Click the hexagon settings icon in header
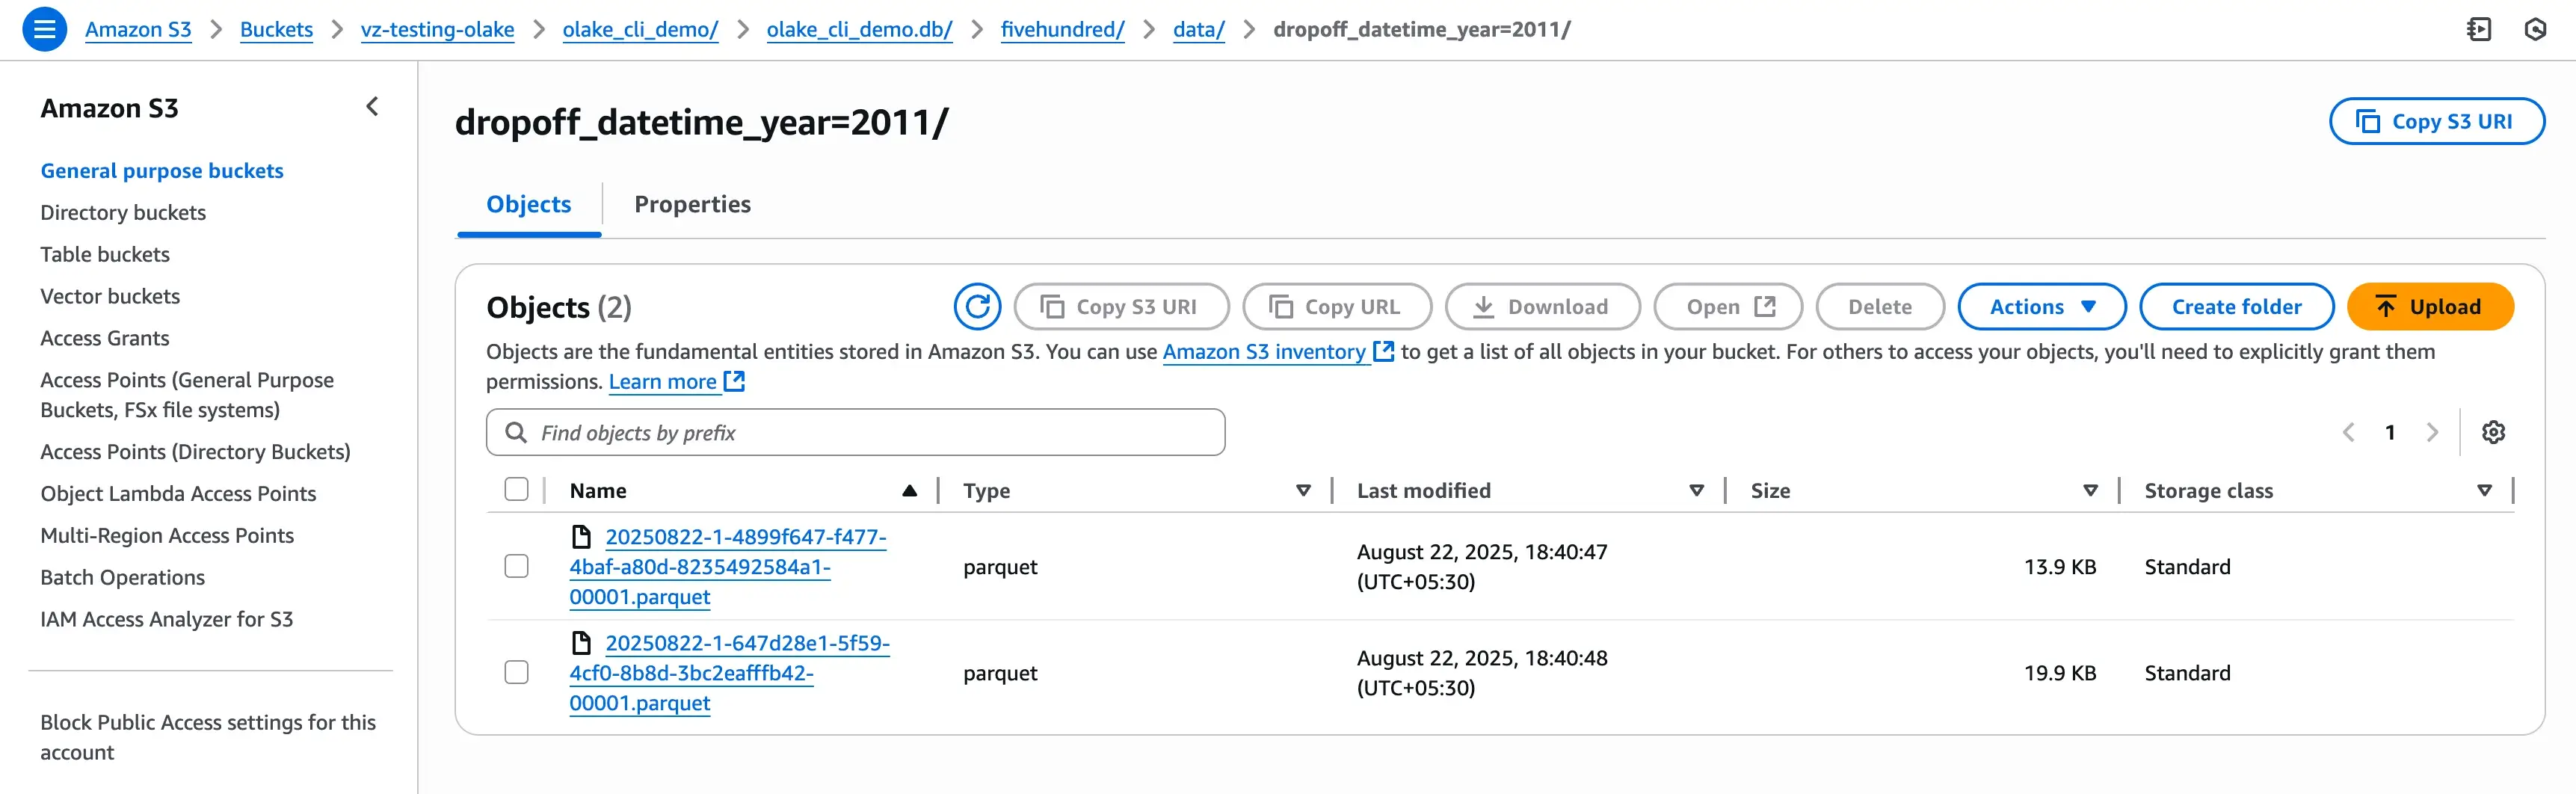Viewport: 2576px width, 794px height. [2534, 29]
